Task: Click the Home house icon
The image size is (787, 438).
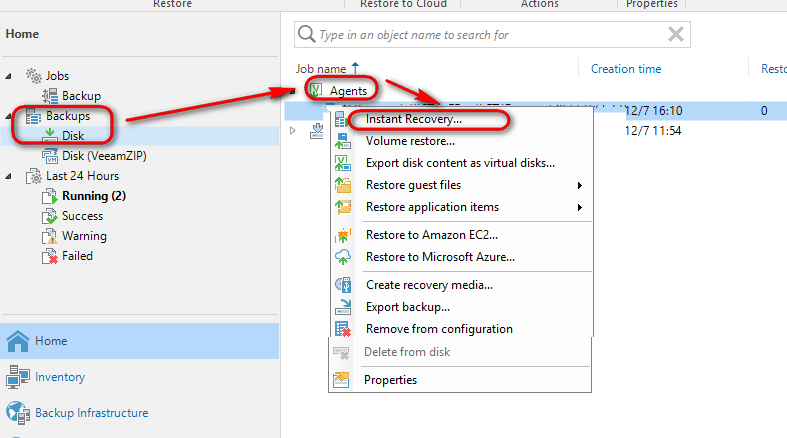Action: [x=18, y=341]
